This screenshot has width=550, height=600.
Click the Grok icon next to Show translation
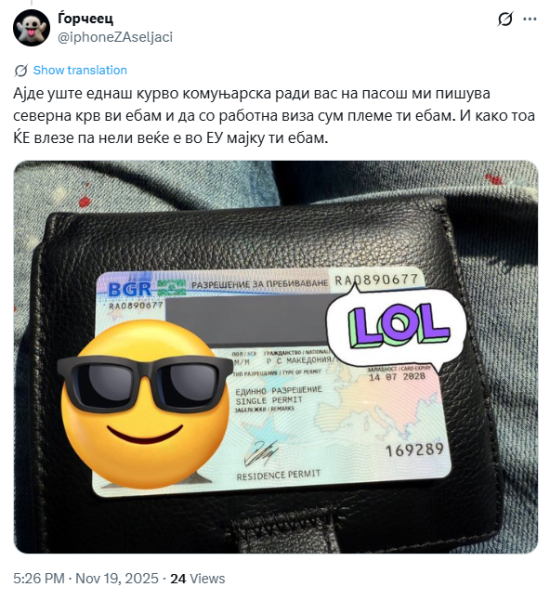[21, 70]
